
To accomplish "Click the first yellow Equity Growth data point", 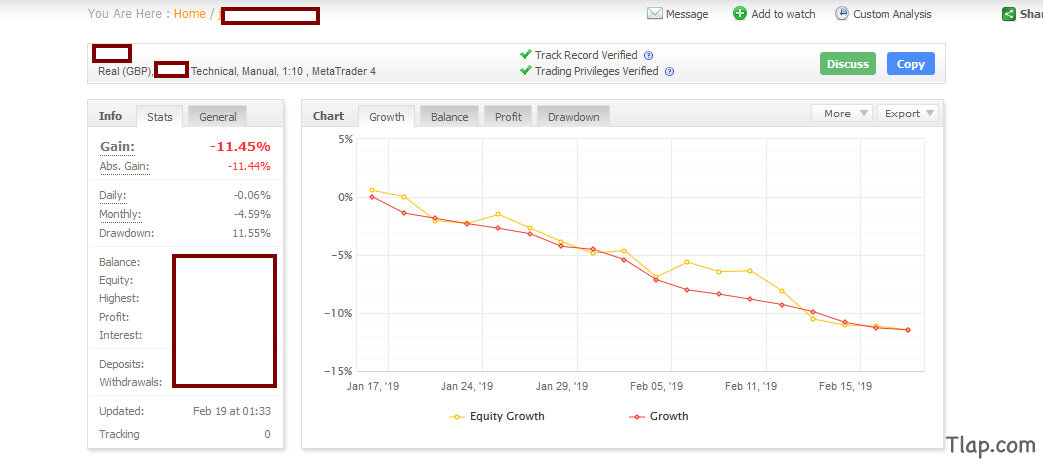I will click(372, 190).
